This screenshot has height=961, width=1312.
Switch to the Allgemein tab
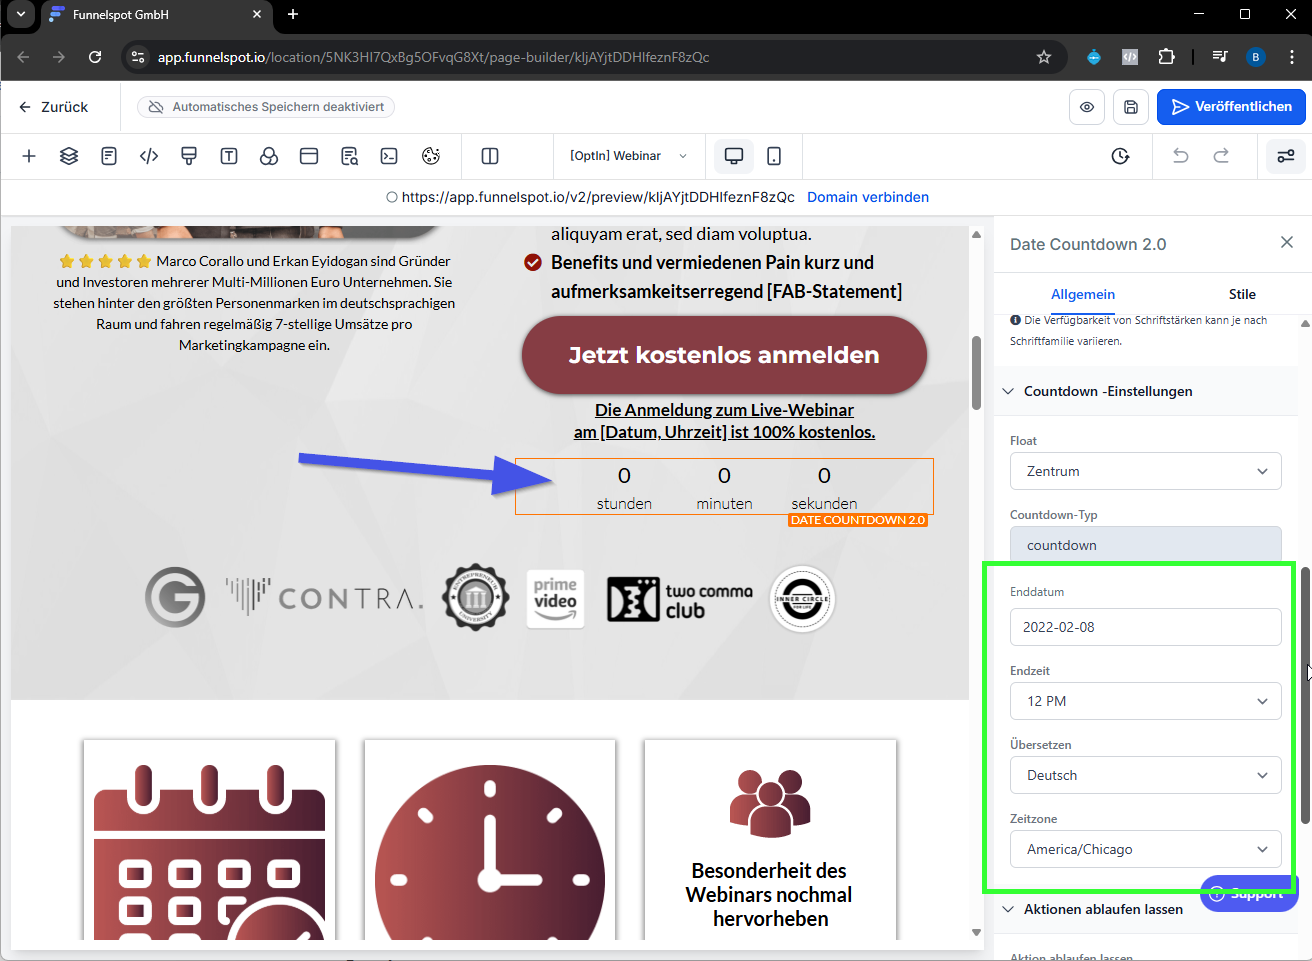point(1083,294)
